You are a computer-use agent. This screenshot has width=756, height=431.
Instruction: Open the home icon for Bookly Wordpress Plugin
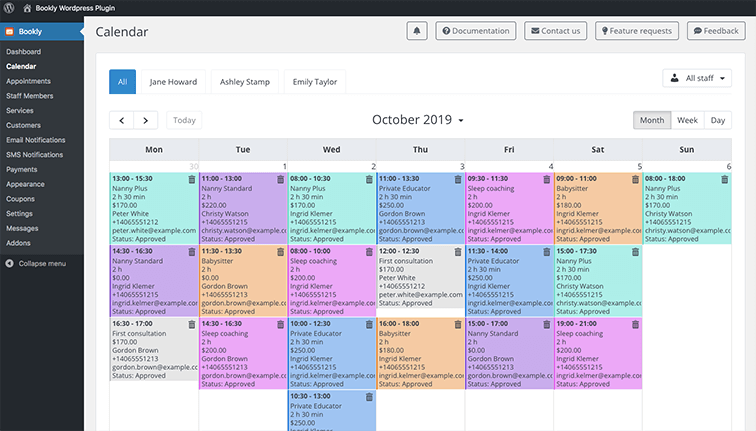[27, 8]
